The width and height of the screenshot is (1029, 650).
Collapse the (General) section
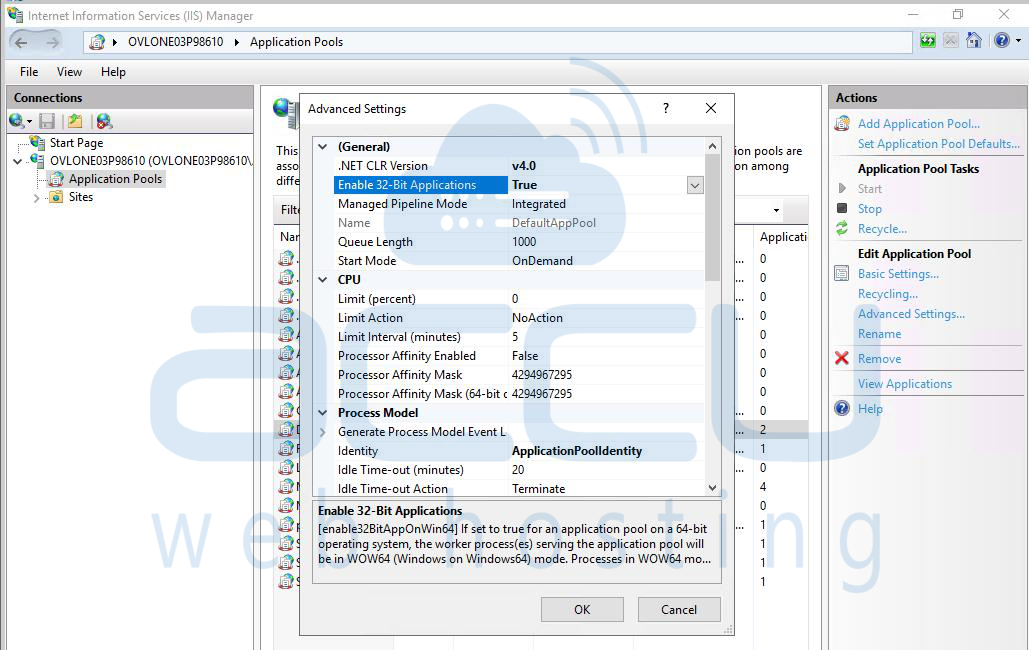point(323,147)
